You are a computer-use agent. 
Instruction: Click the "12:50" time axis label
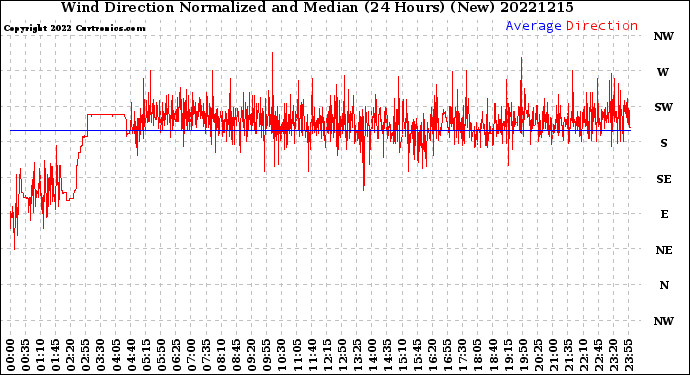tap(342, 355)
